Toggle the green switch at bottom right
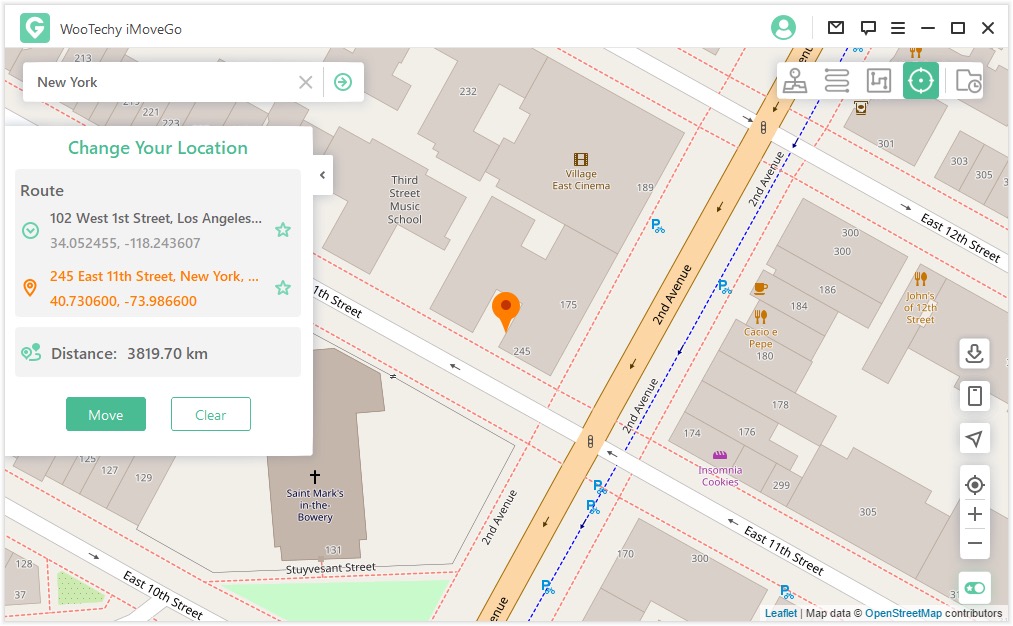Screen dimensions: 1013x626 (975, 588)
